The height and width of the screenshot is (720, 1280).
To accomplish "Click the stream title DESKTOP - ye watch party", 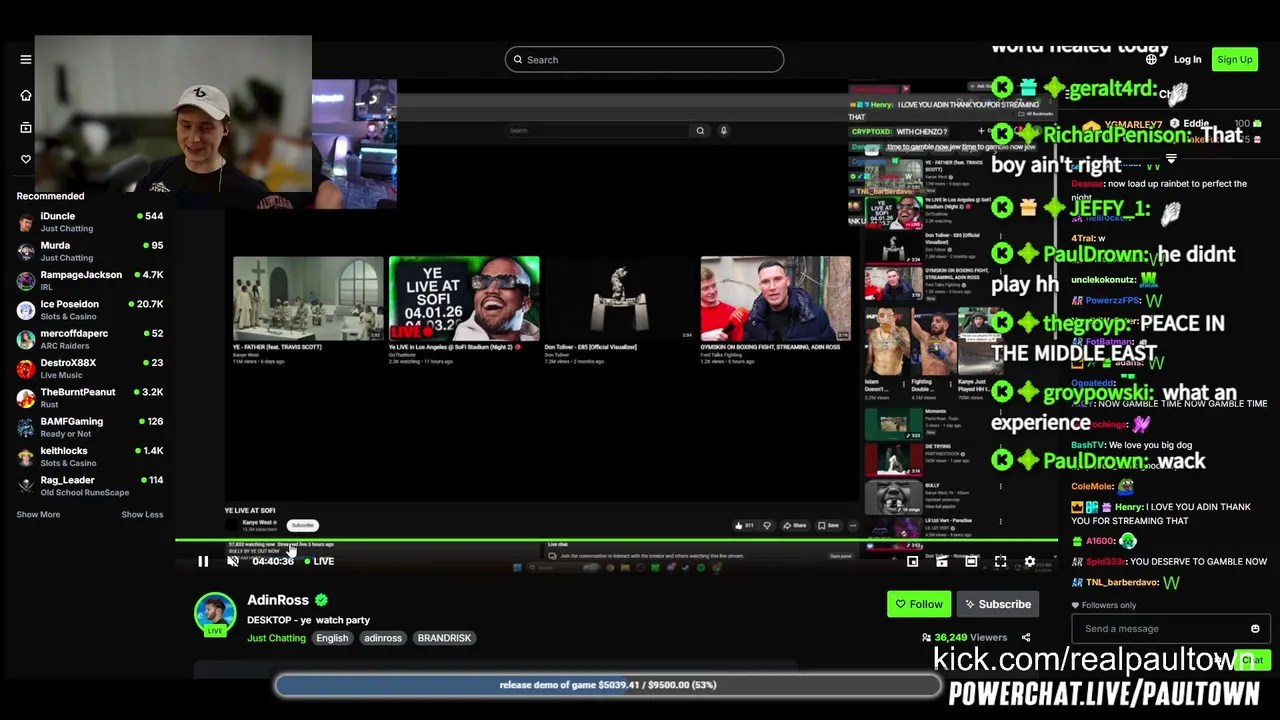I will tap(308, 620).
